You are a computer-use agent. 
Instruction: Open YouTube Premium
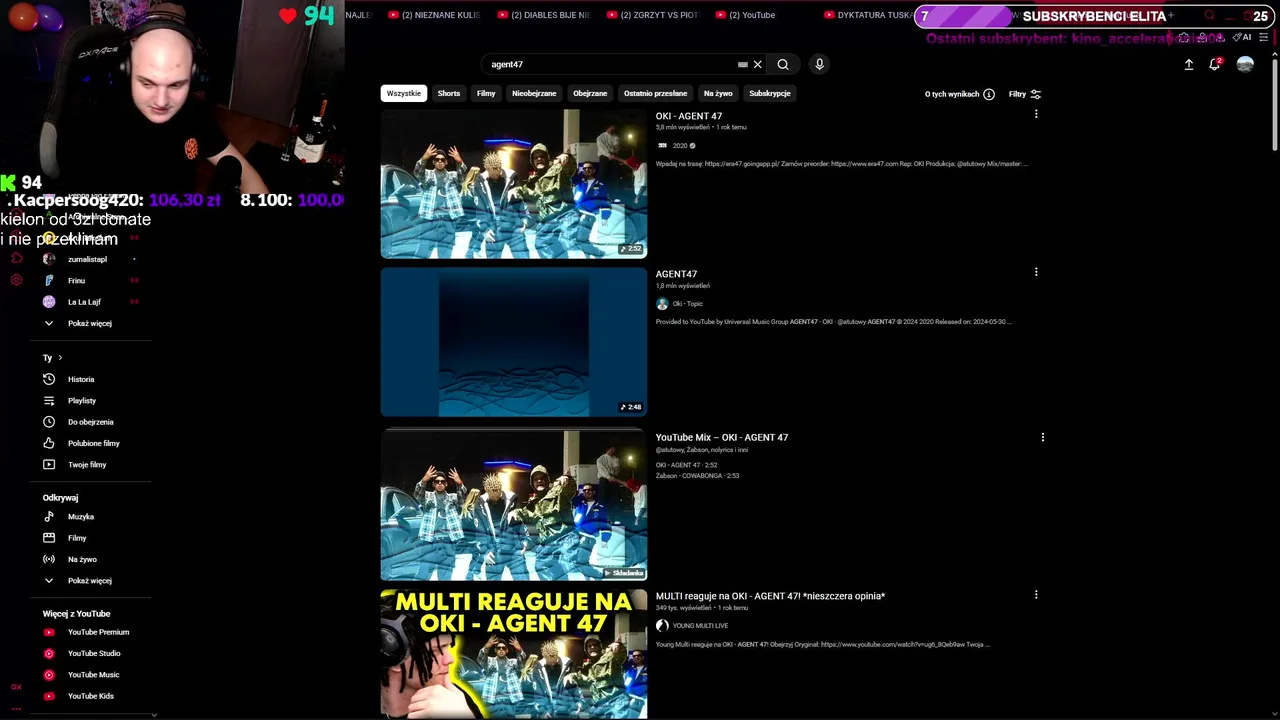pyautogui.click(x=98, y=632)
